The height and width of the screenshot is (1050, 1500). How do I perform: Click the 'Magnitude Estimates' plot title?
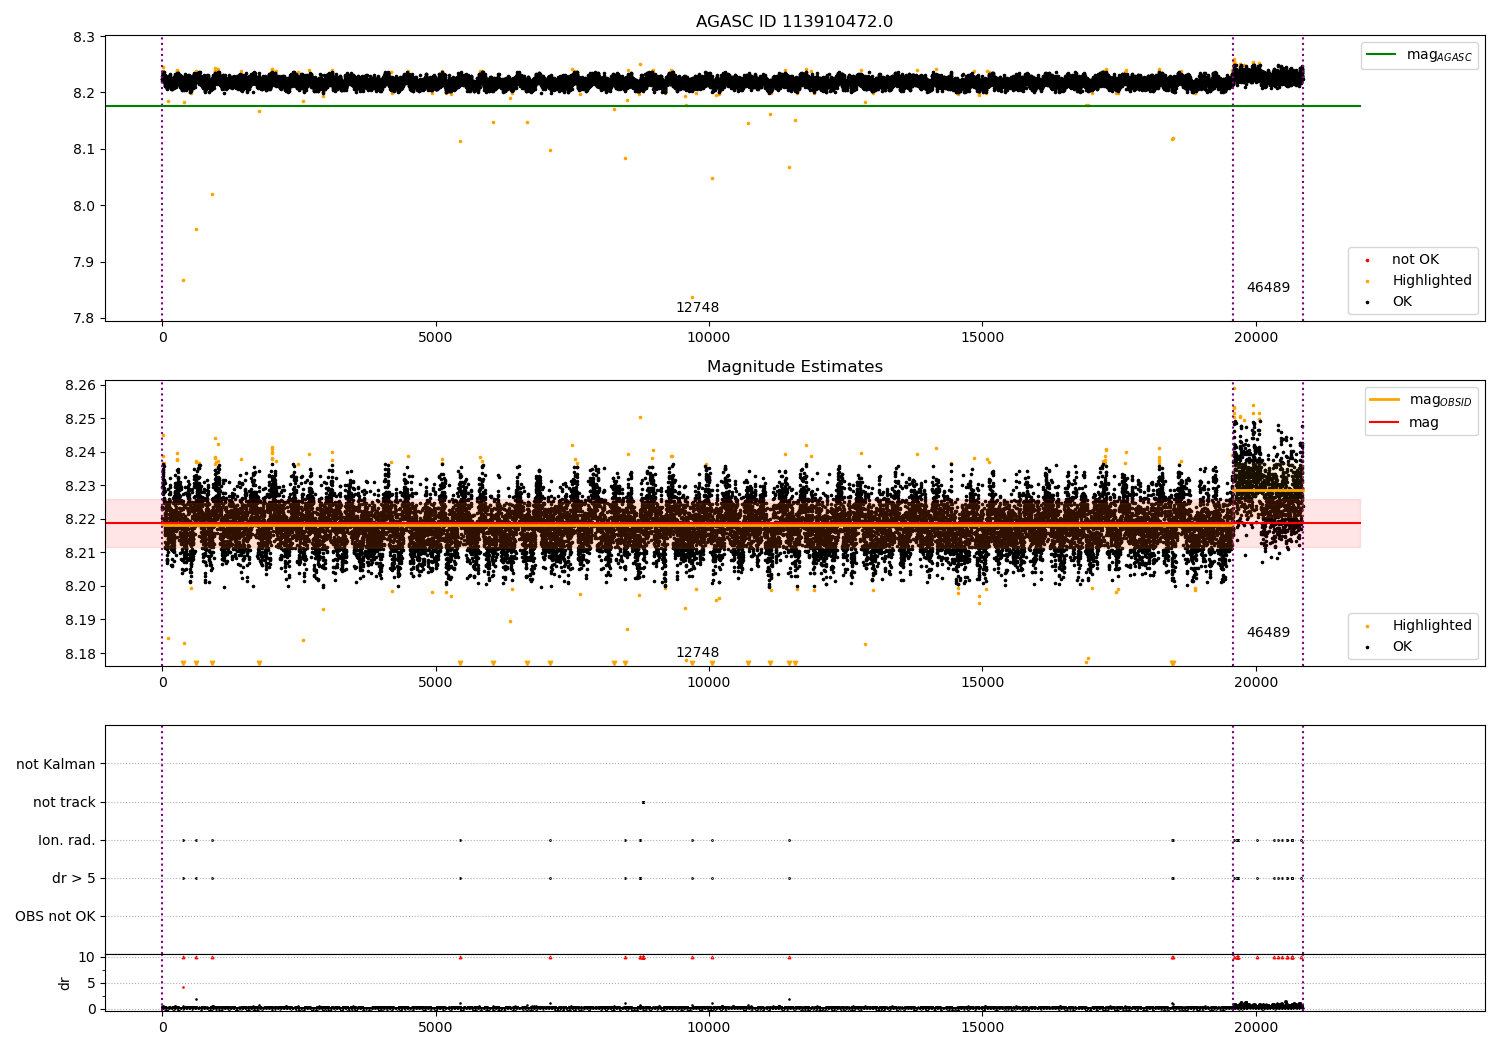pyautogui.click(x=794, y=367)
